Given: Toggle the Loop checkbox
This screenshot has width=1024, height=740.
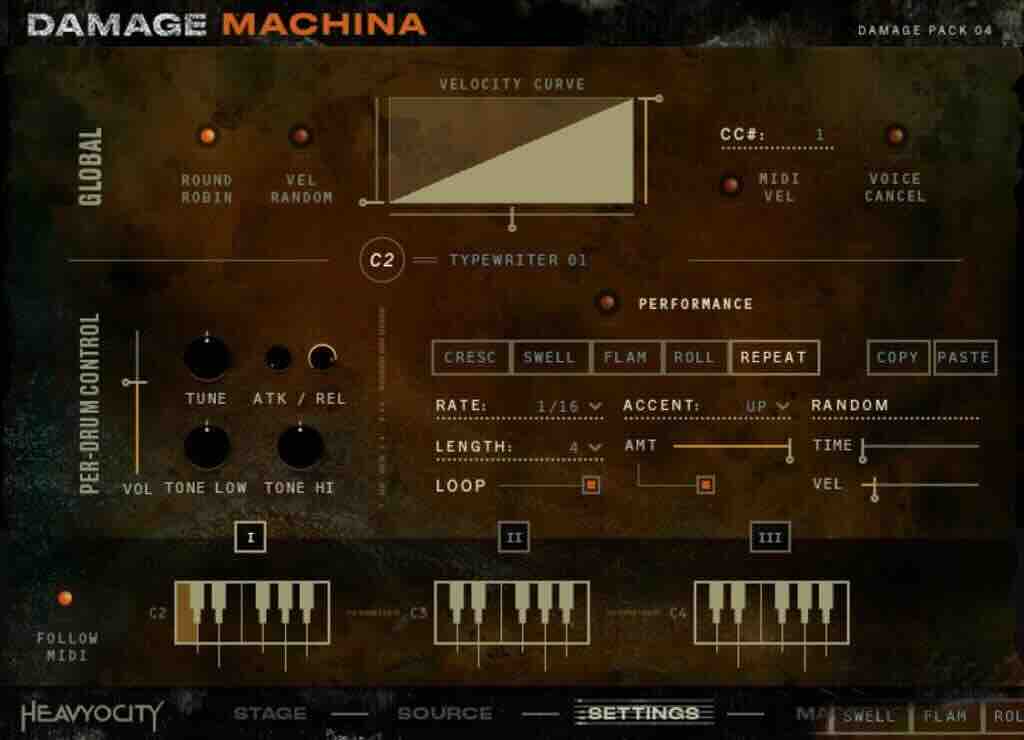Looking at the screenshot, I should point(591,485).
